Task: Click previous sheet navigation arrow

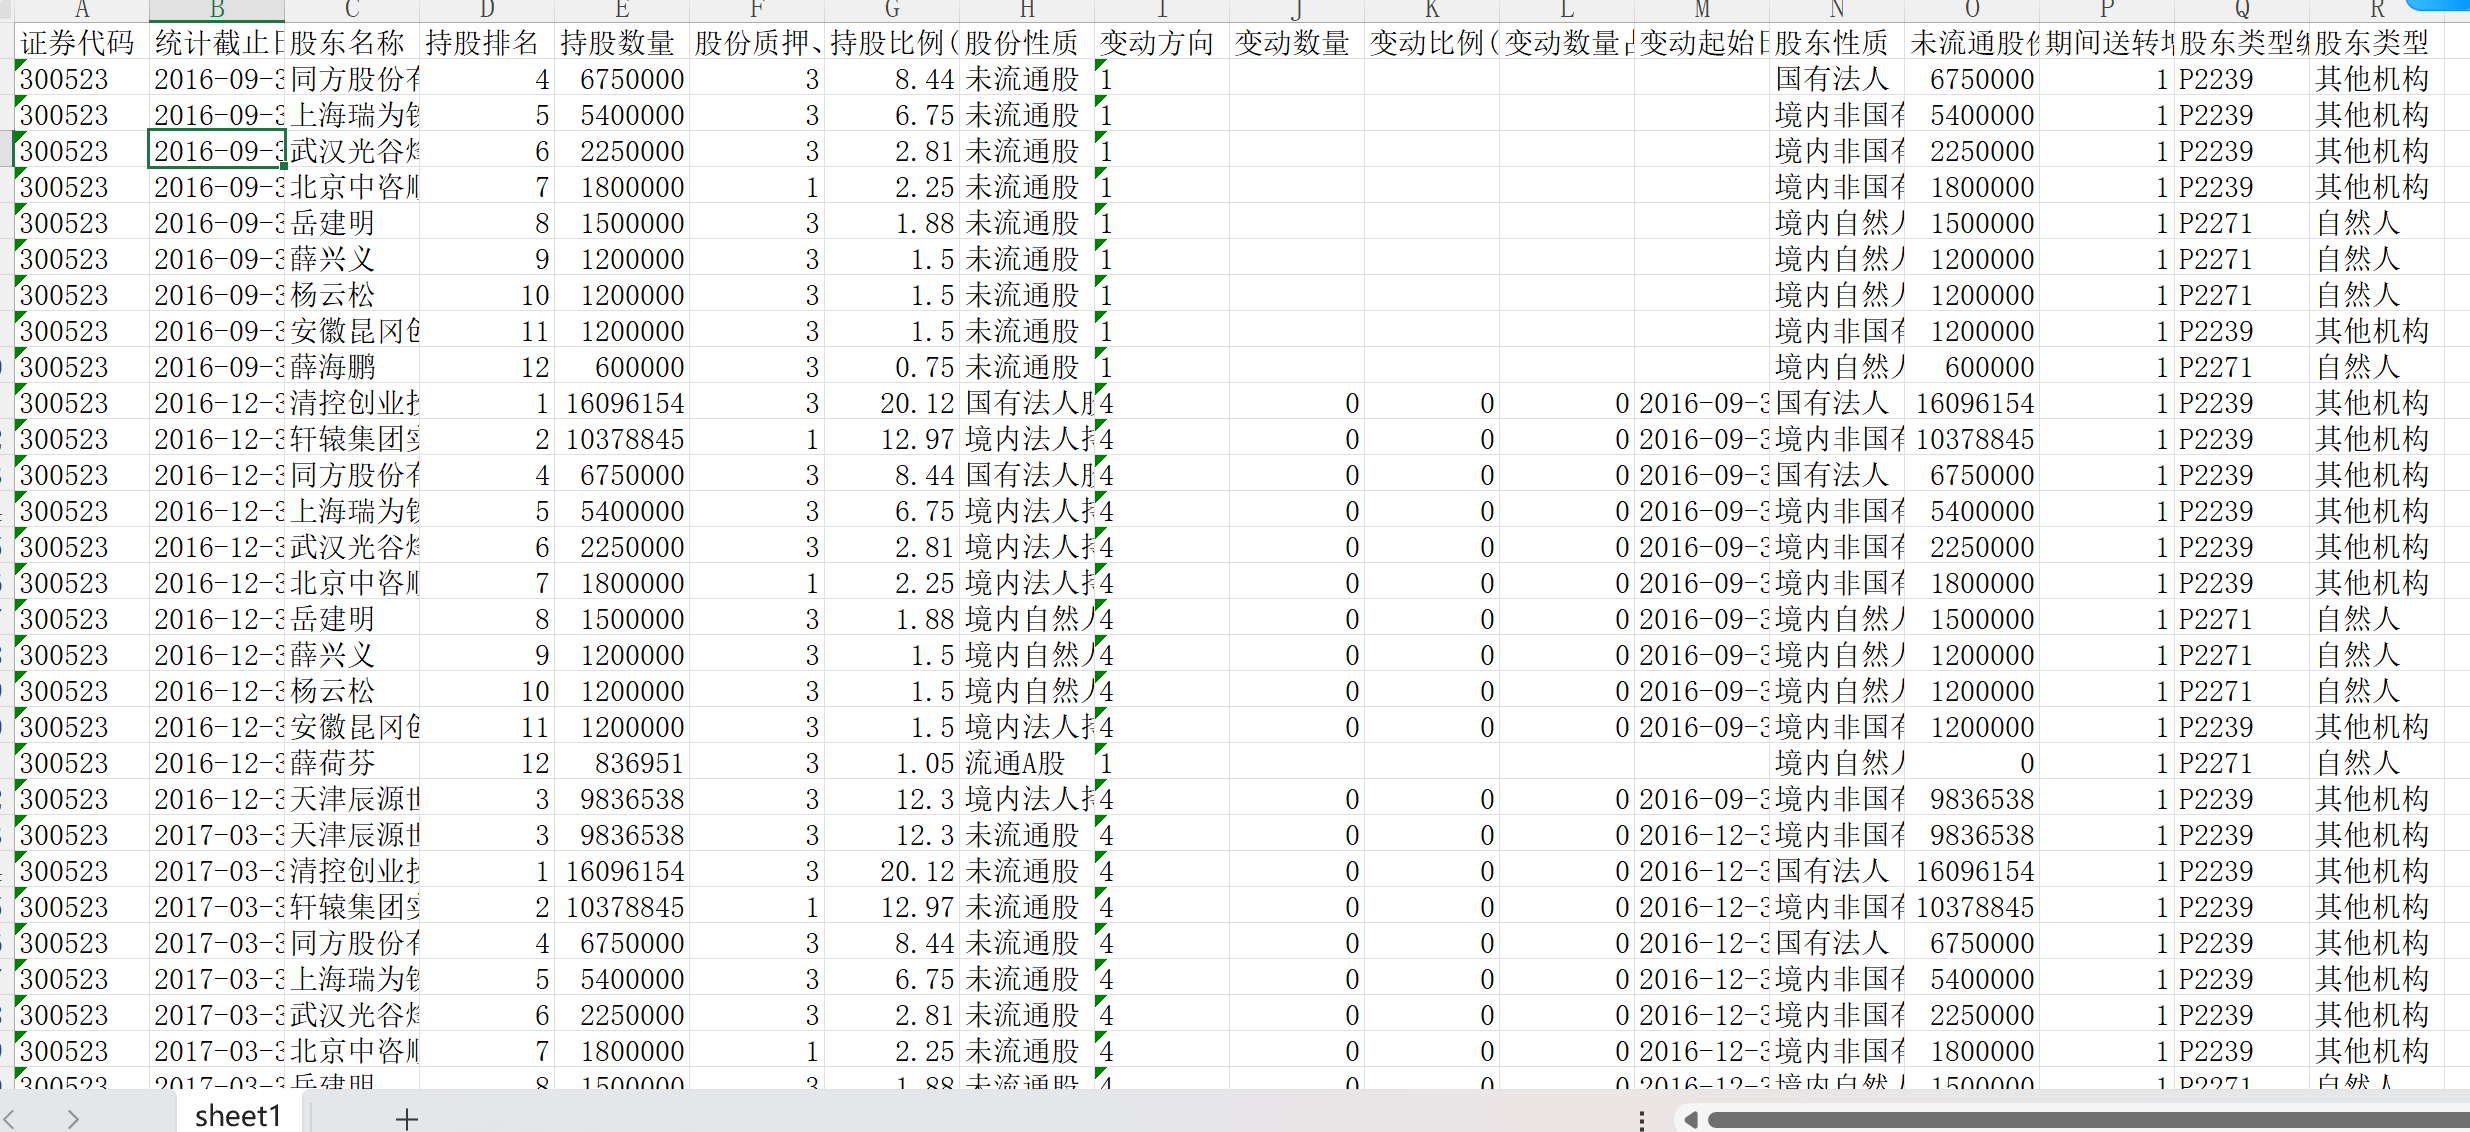Action: click(10, 1118)
